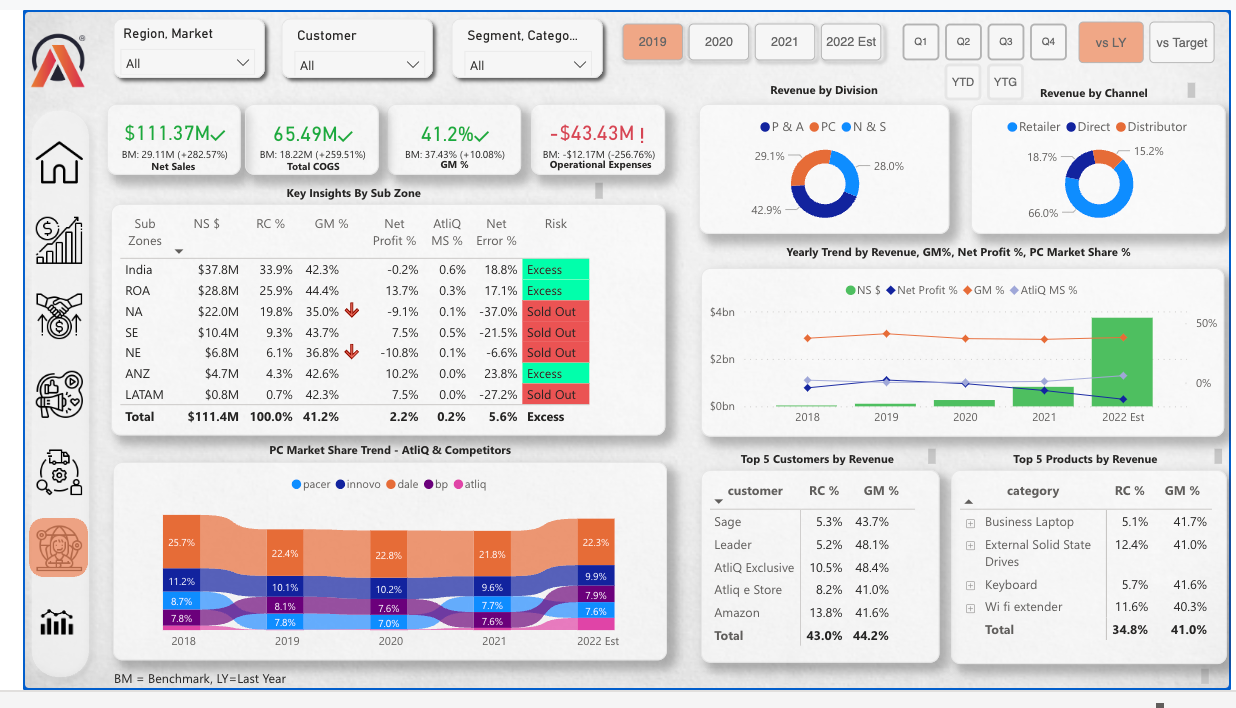Screen dimensions: 1236x708
Task: Open the Customer filter dropdown
Action: tap(360, 64)
